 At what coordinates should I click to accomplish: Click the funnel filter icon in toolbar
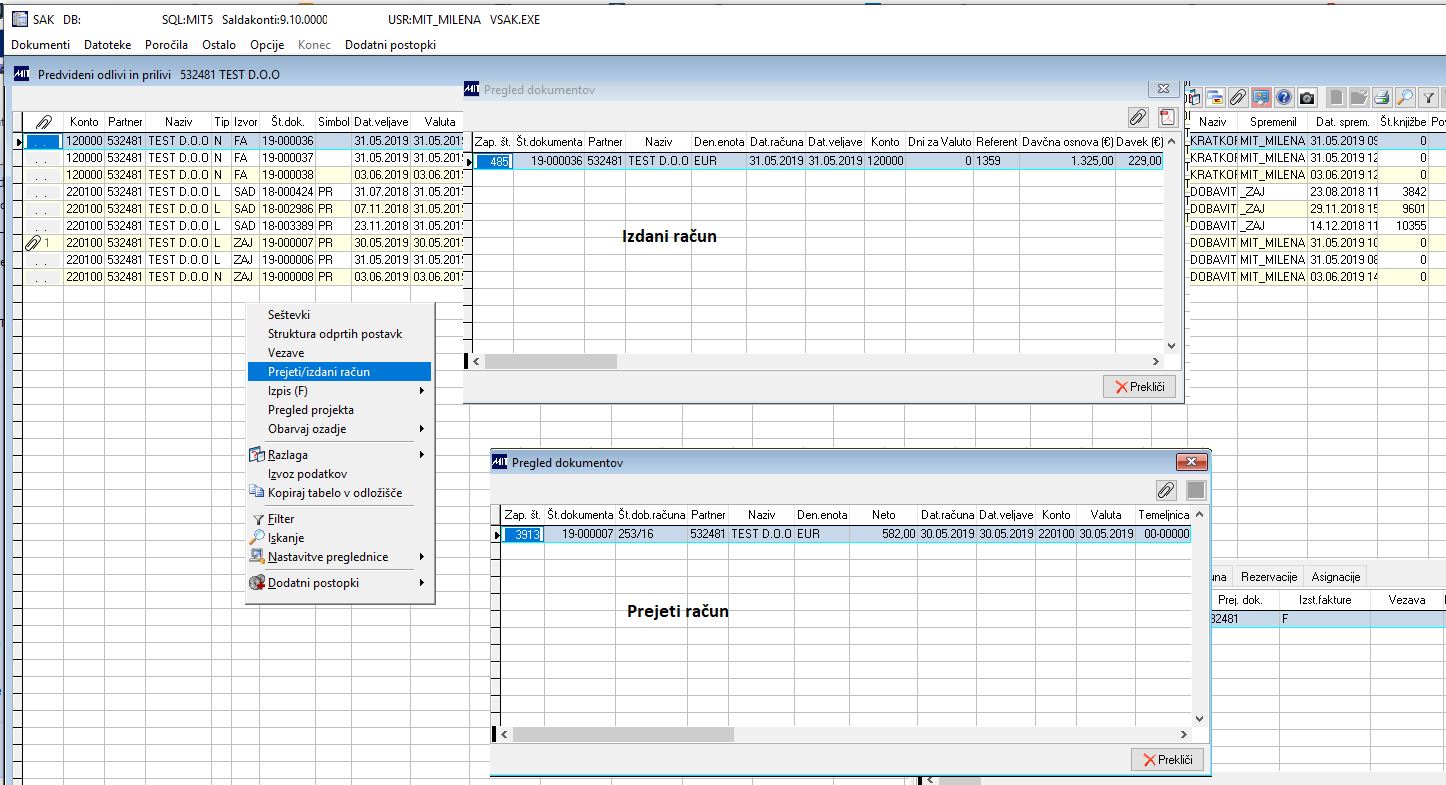click(1429, 97)
